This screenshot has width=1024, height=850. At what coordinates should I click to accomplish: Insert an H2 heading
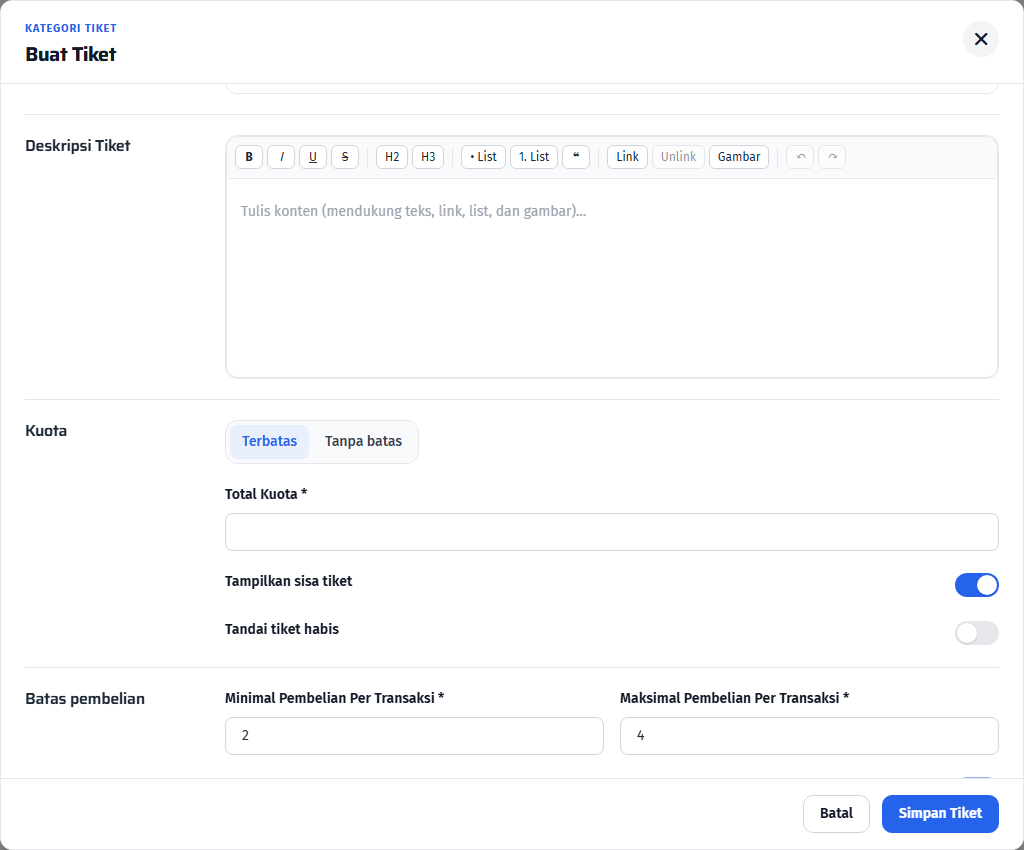392,157
